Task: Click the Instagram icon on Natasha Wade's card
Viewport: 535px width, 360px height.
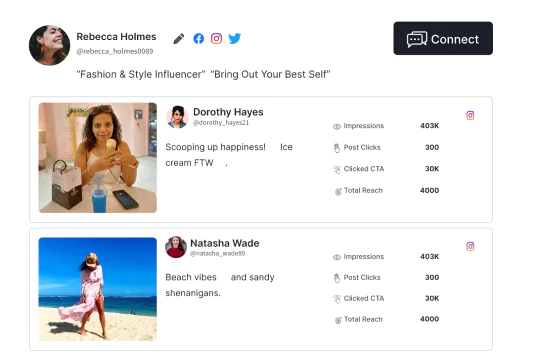Action: [x=470, y=246]
